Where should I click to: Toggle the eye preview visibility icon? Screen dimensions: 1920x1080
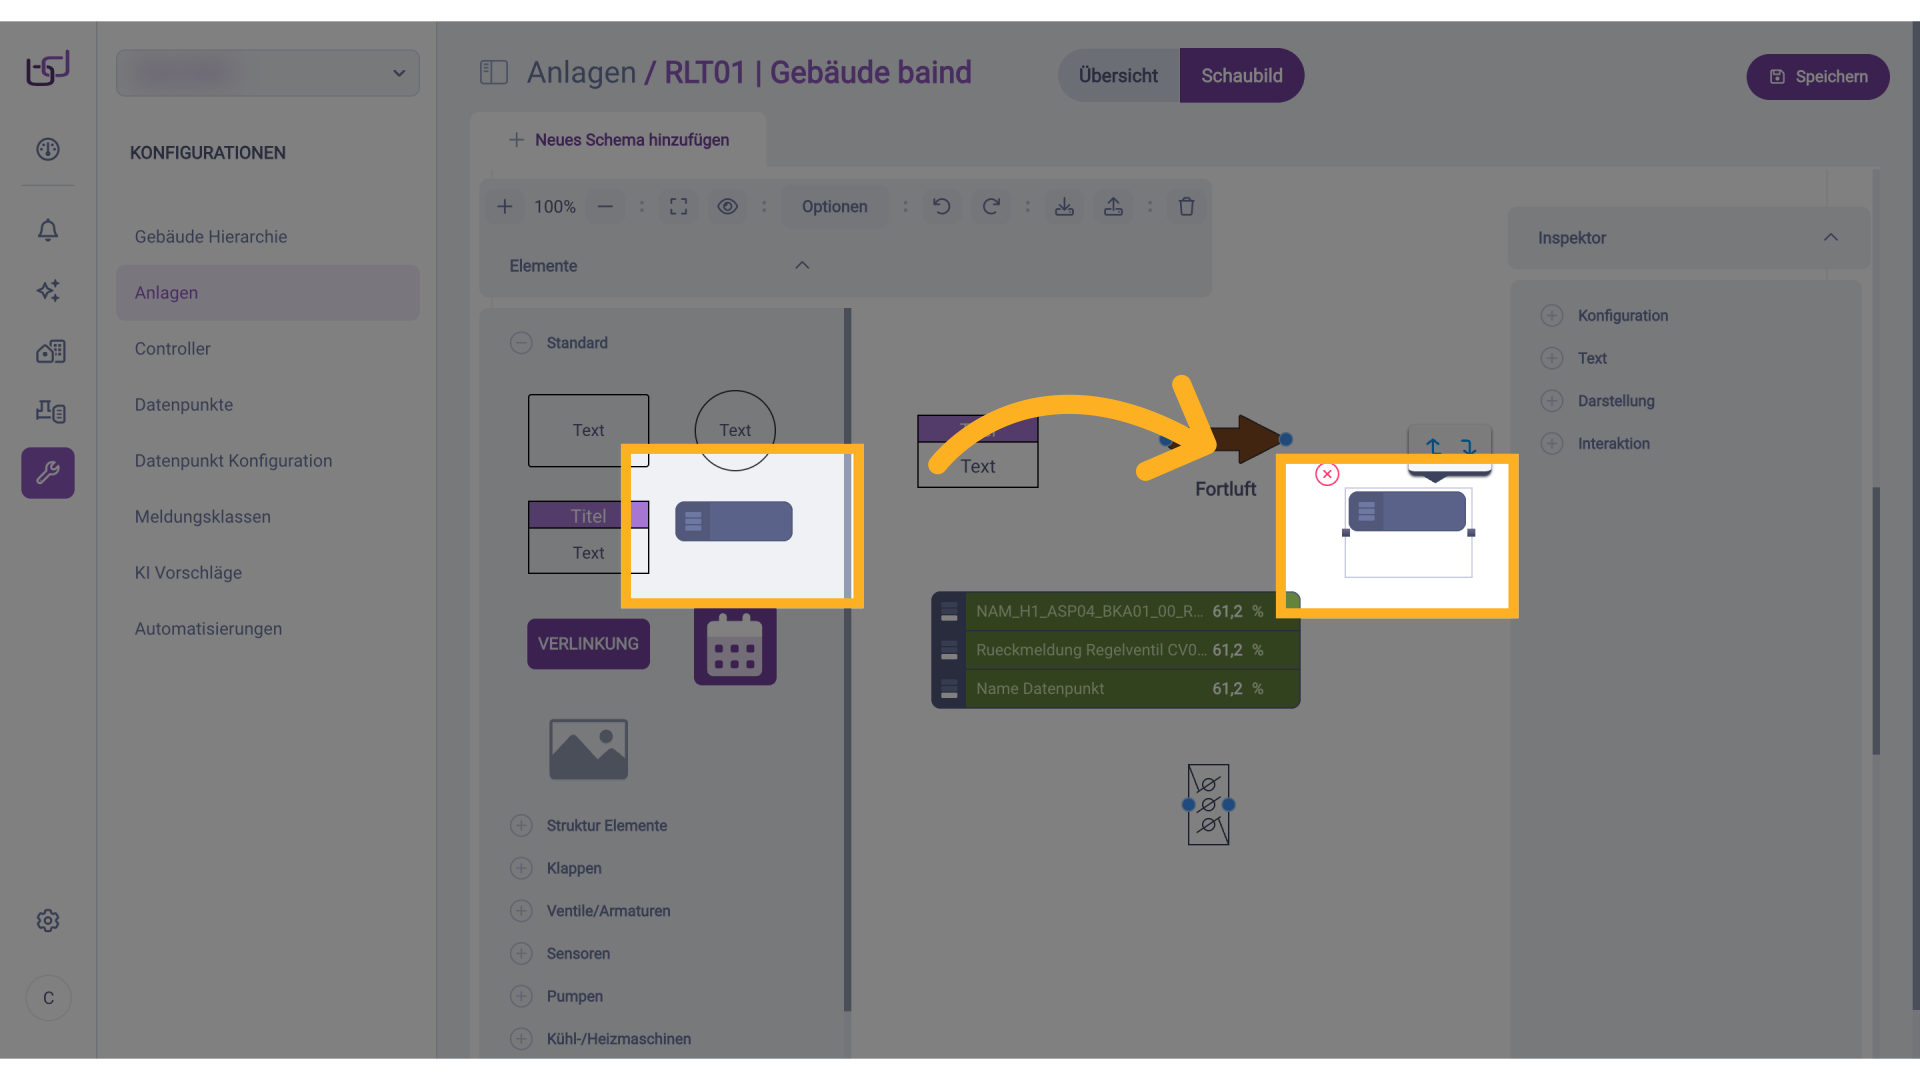click(728, 207)
